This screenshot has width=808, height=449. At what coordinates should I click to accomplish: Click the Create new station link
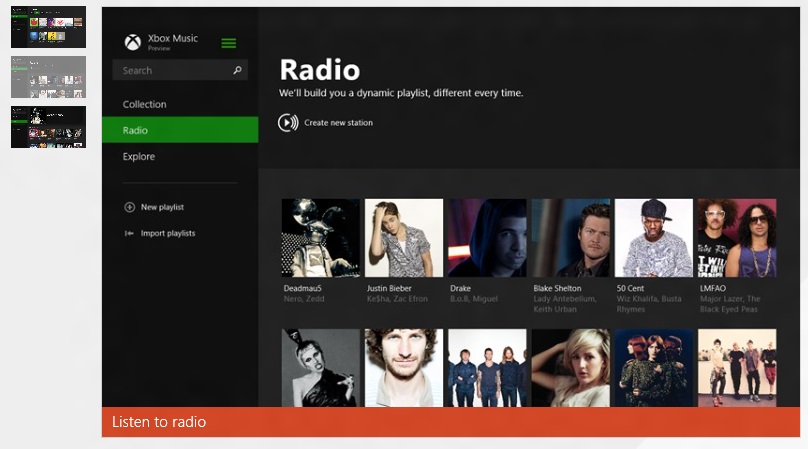point(338,122)
